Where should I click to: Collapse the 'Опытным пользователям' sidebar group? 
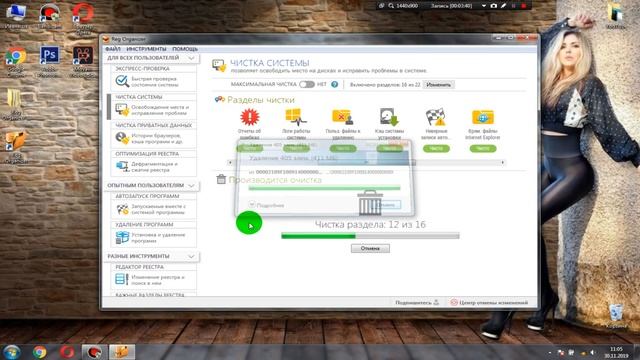pos(191,185)
